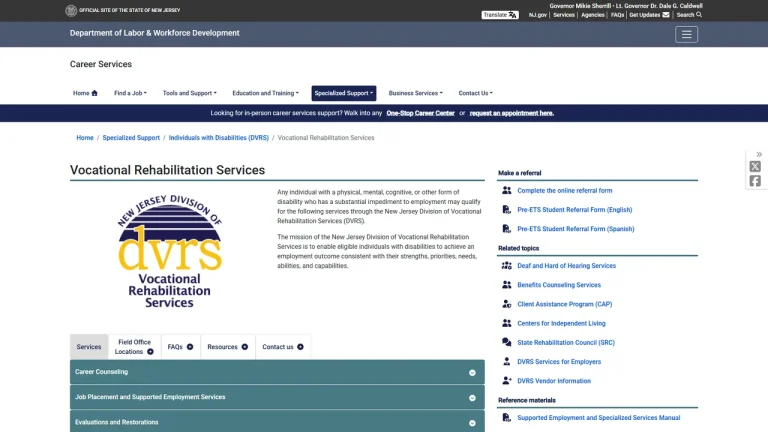This screenshot has height=432, width=768.
Task: Go to Home in main navigation
Action: click(85, 93)
